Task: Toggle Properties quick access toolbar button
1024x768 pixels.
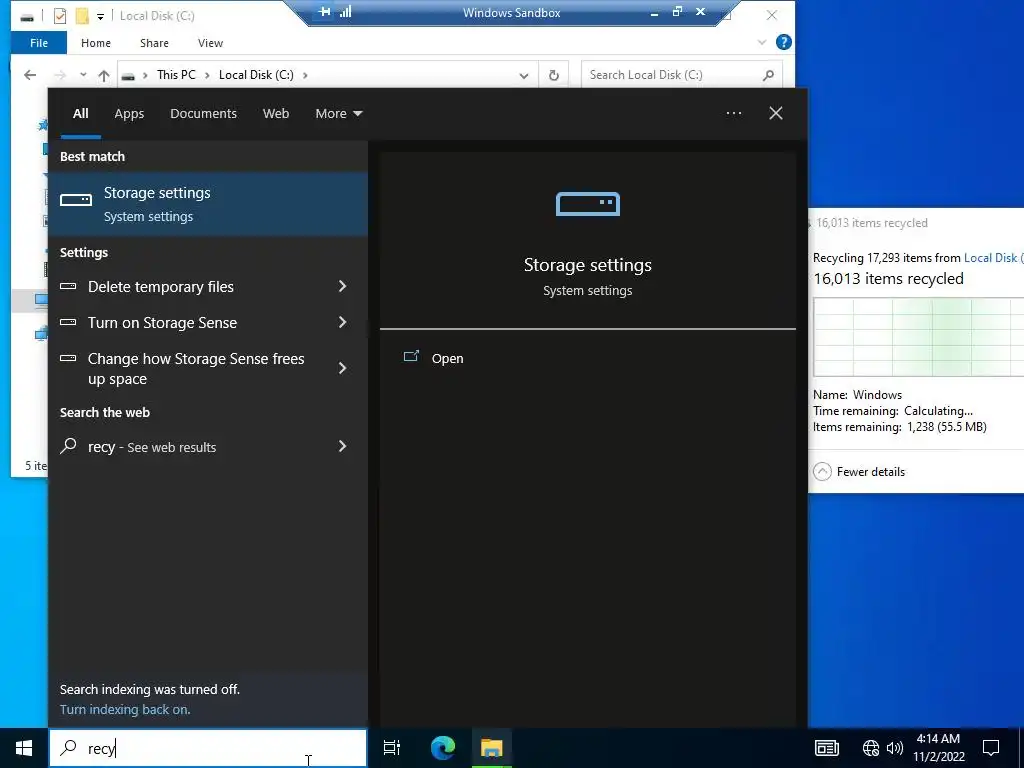Action: point(59,16)
